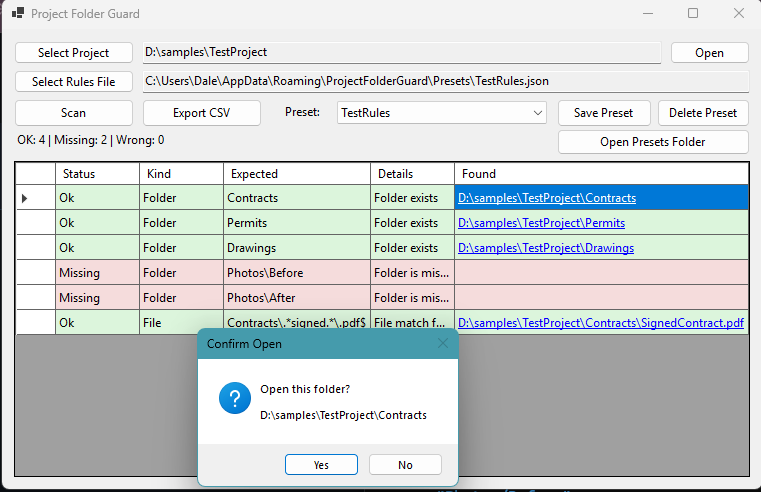The height and width of the screenshot is (492, 761).
Task: Open the SignedContract.pdf path link
Action: pyautogui.click(x=600, y=323)
